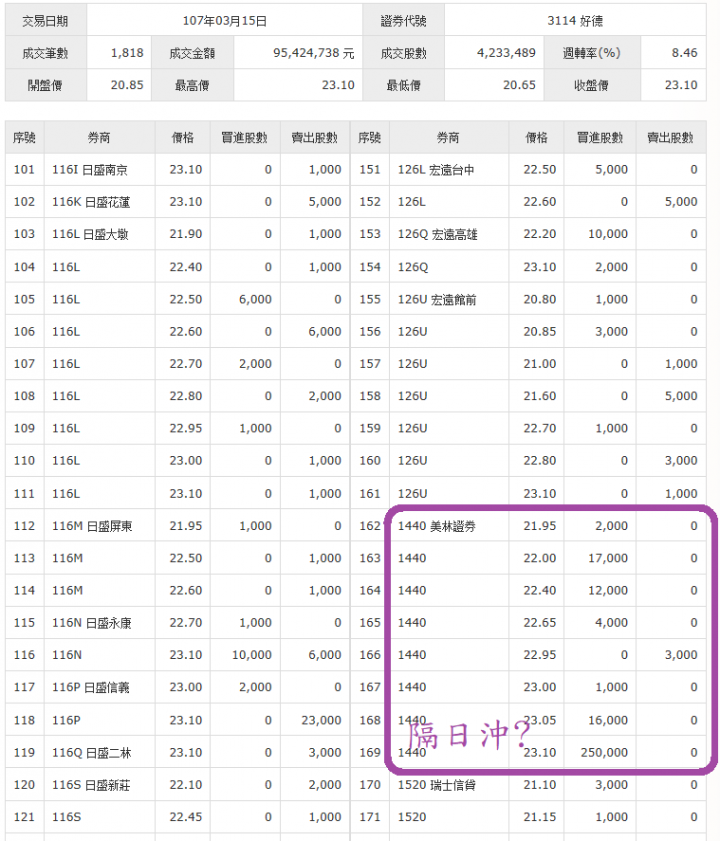
Task: Click the 23,000 sell volume in row 118
Action: coord(321,720)
